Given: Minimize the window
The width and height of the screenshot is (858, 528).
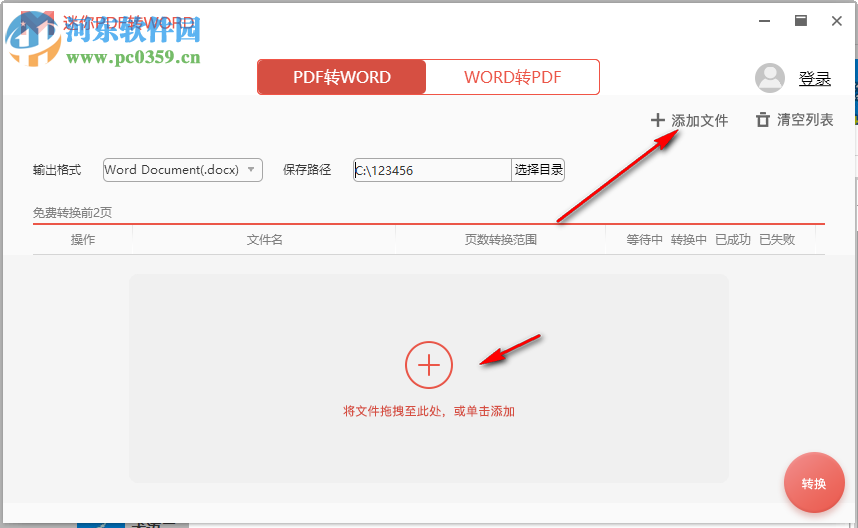Looking at the screenshot, I should click(x=764, y=21).
